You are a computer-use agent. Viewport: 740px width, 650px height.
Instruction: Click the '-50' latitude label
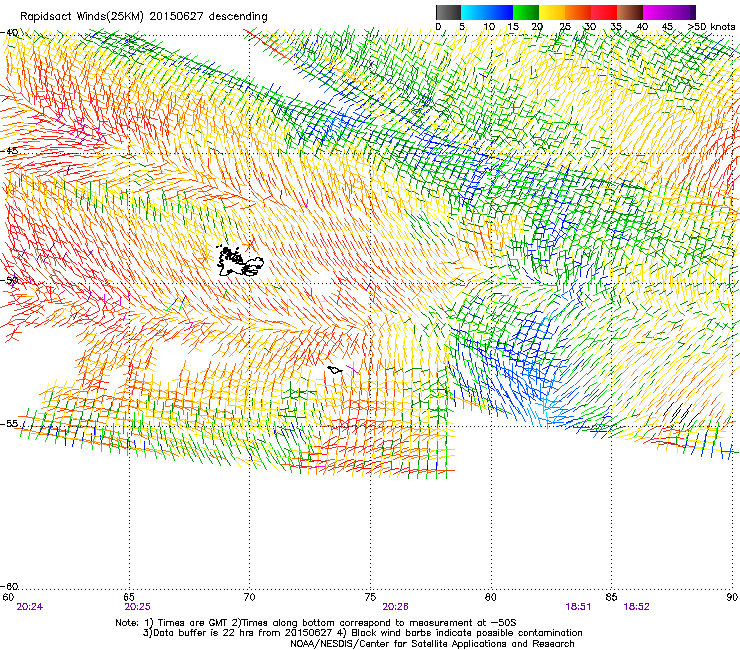click(9, 280)
